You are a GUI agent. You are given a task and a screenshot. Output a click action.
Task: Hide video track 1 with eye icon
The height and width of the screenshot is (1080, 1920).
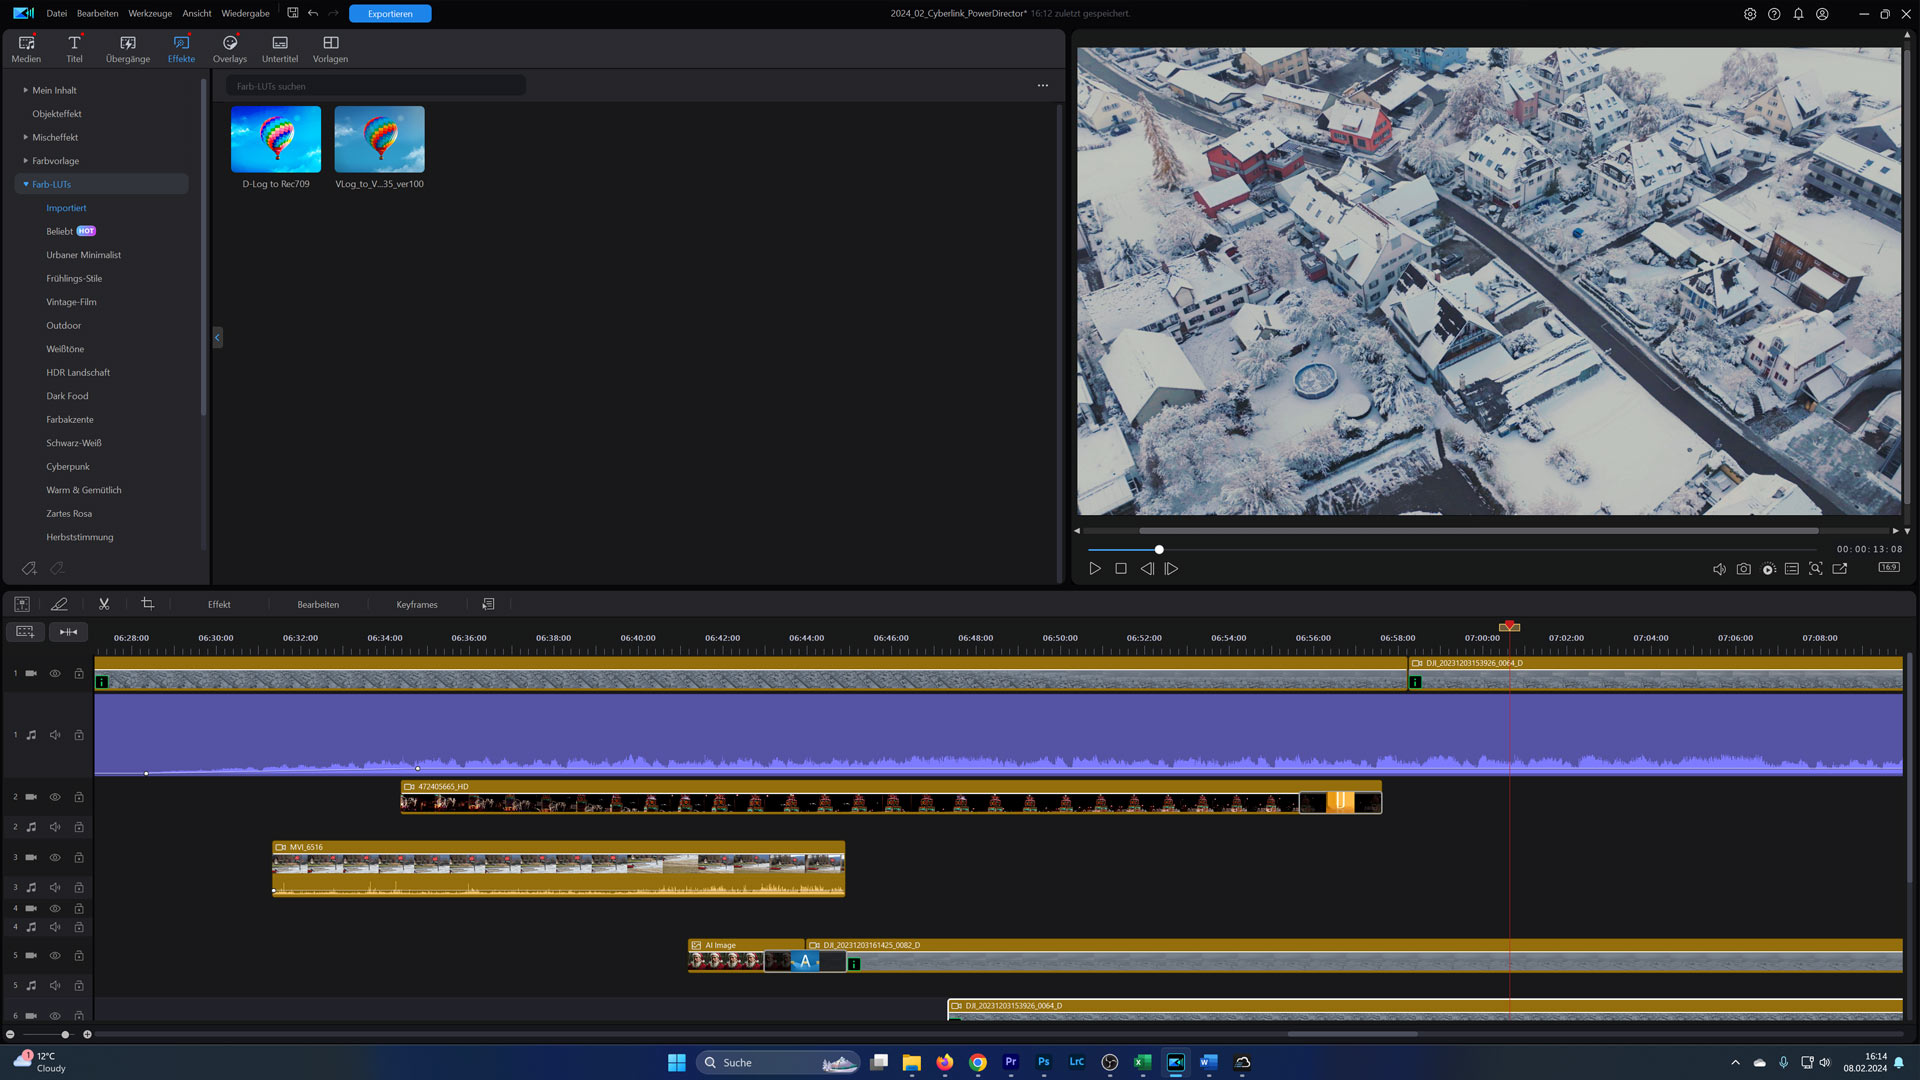pos(55,674)
